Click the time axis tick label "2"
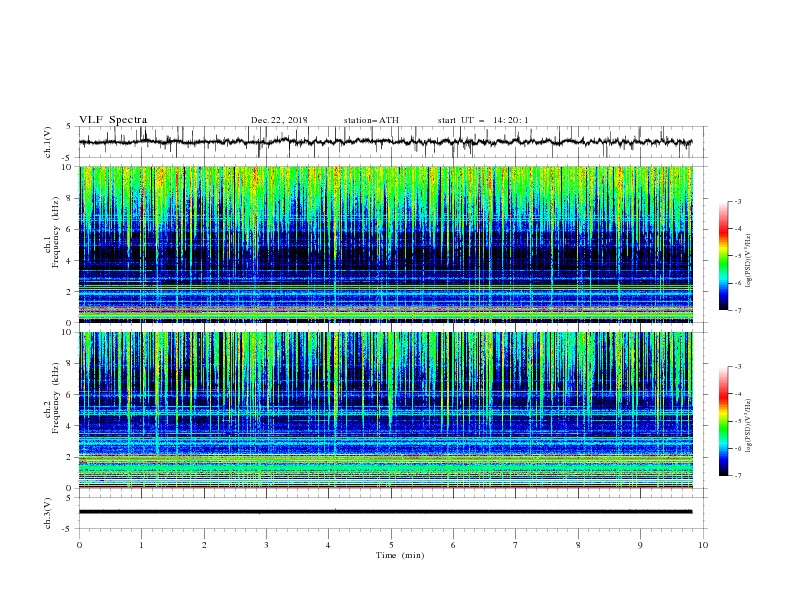 click(x=204, y=545)
